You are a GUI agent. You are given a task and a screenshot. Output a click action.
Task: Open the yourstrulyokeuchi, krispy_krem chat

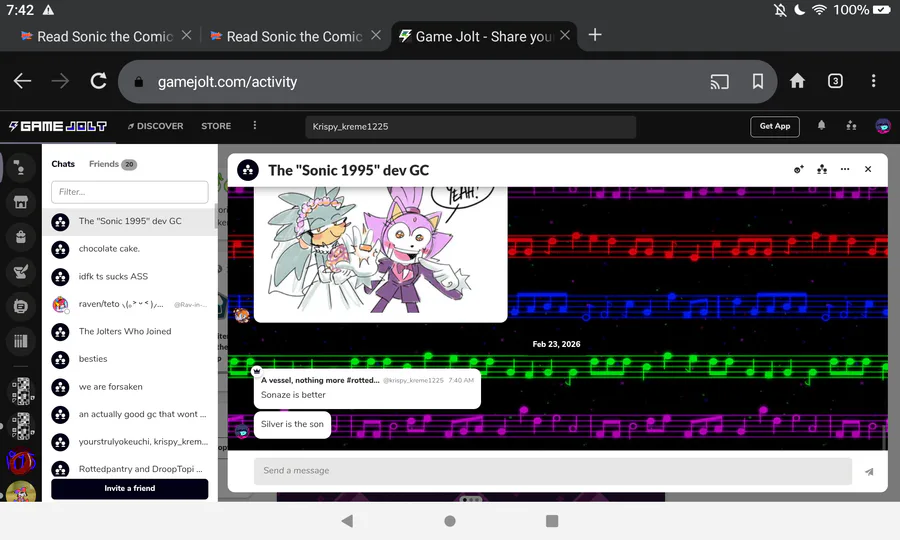tap(130, 442)
